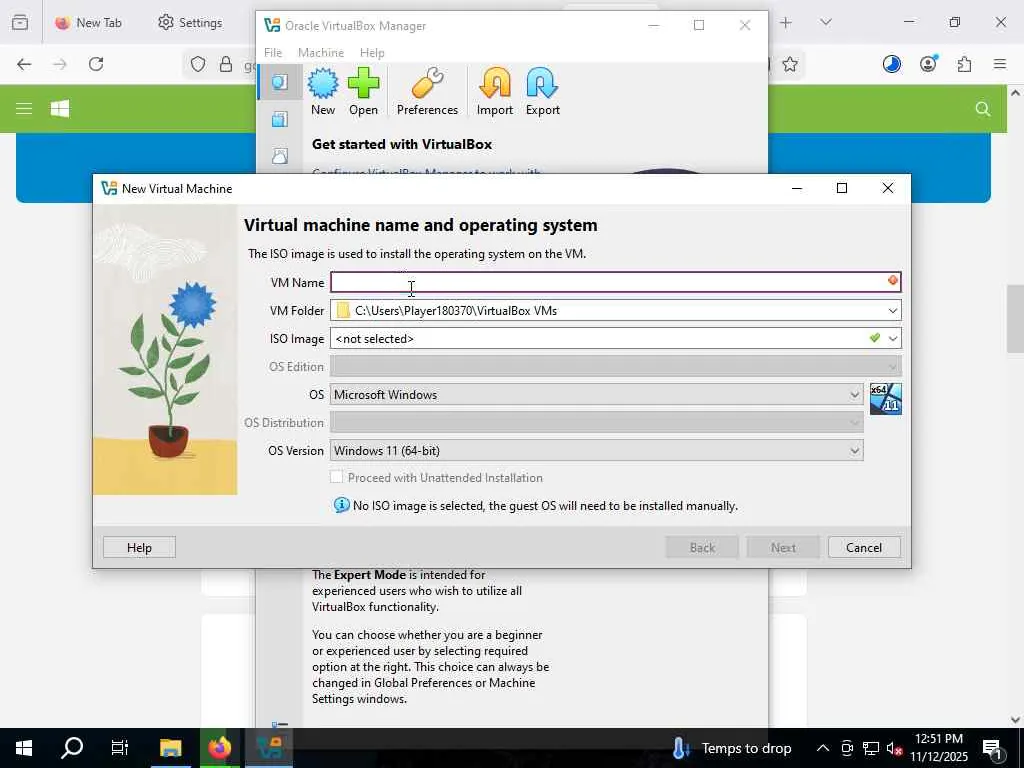Screen dimensions: 1024x768
Task: Switch to Firefox in the taskbar
Action: pyautogui.click(x=219, y=748)
